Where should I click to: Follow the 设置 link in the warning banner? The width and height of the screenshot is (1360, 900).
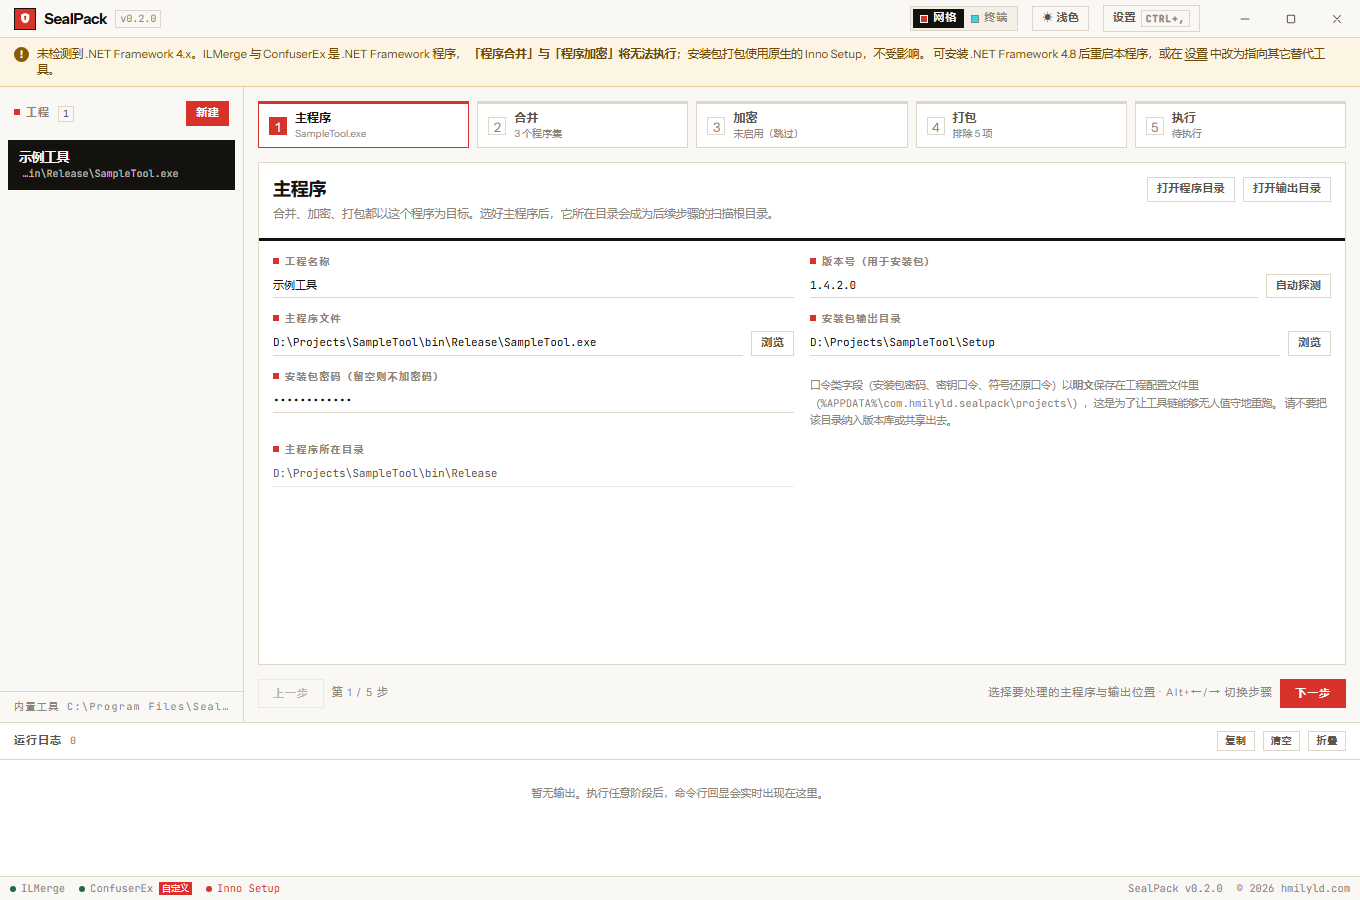(1196, 54)
